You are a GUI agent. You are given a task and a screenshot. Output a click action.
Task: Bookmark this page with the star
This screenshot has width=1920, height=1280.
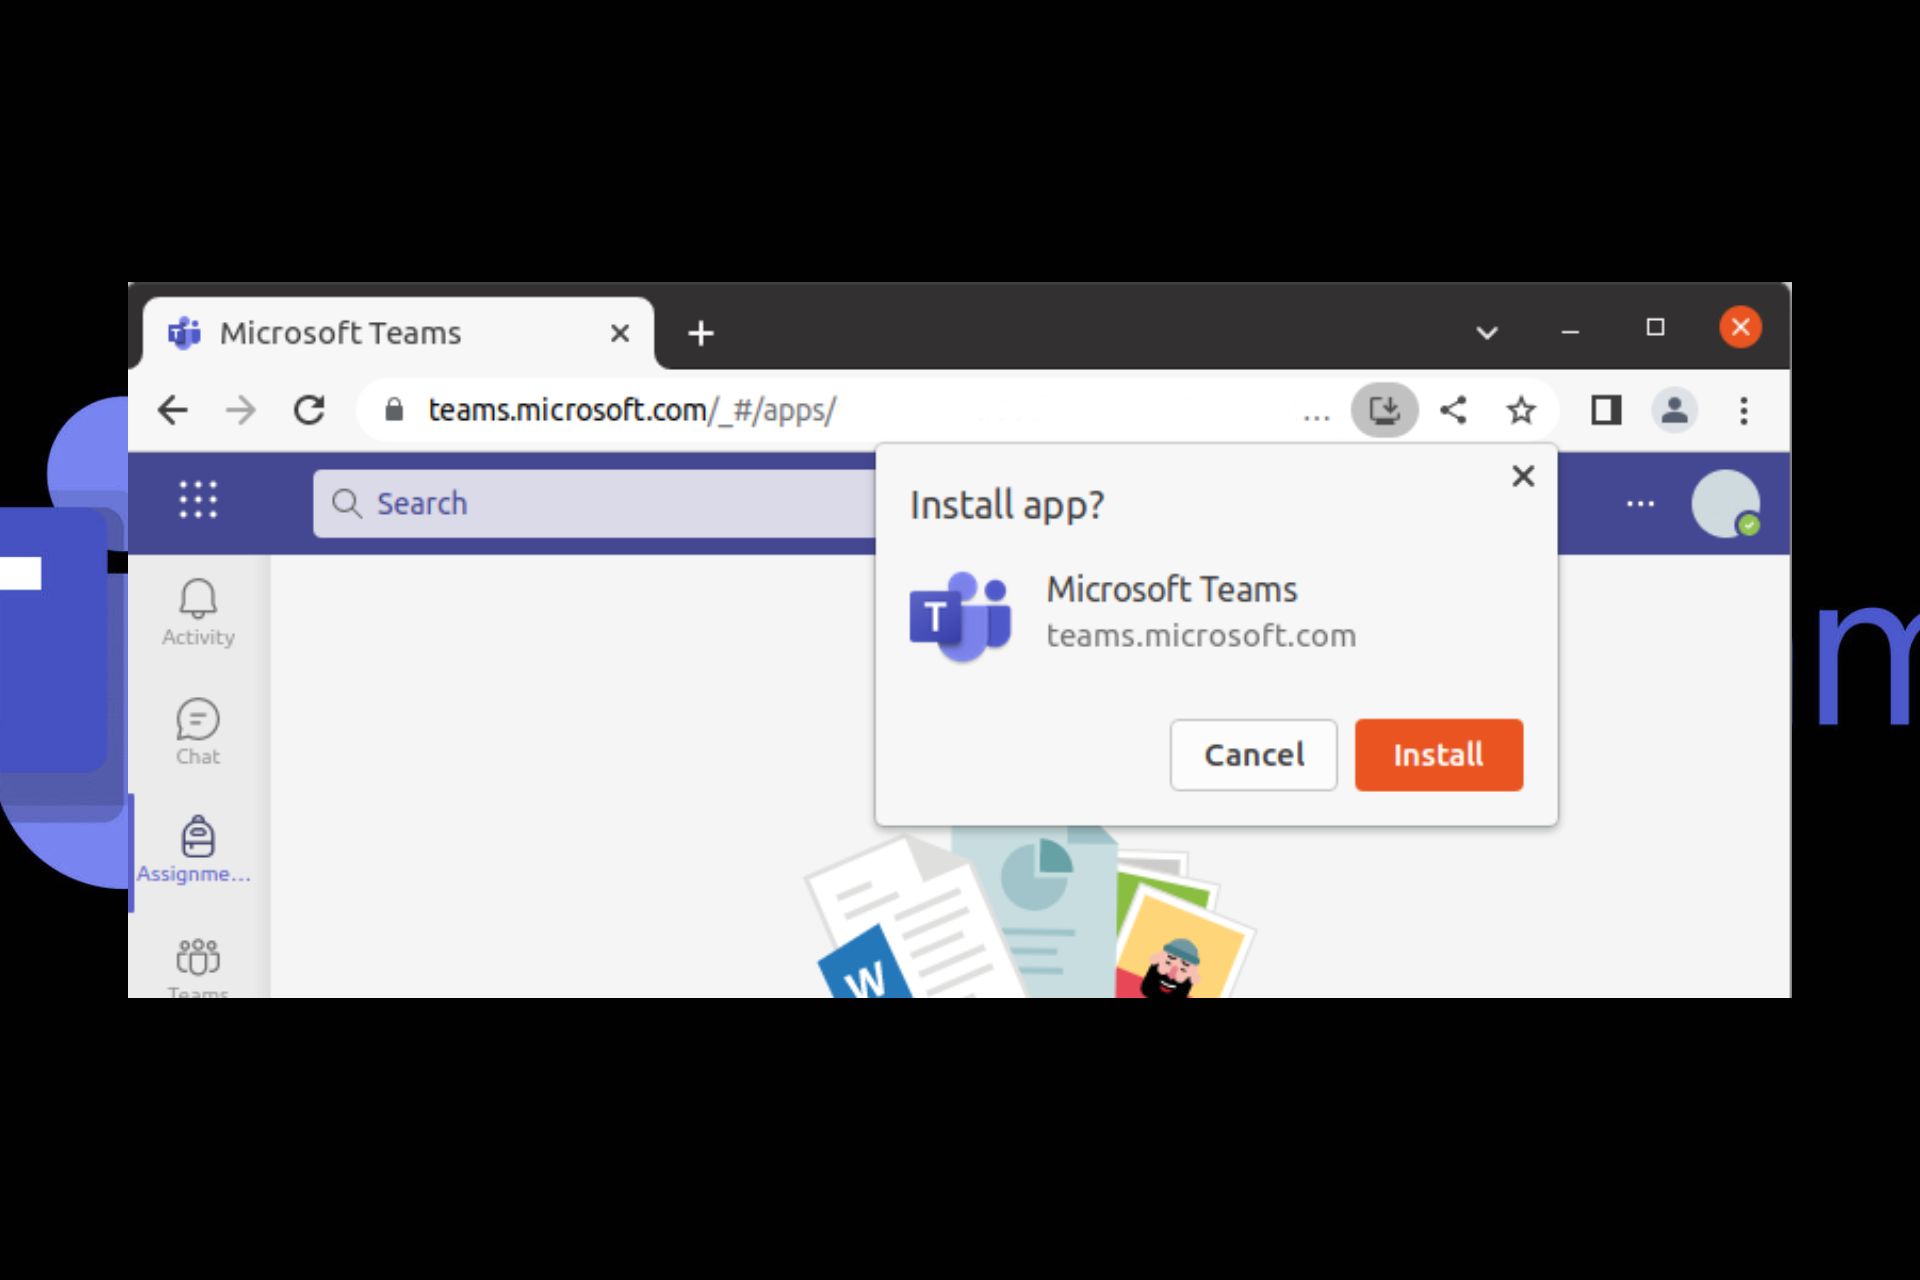click(x=1521, y=410)
